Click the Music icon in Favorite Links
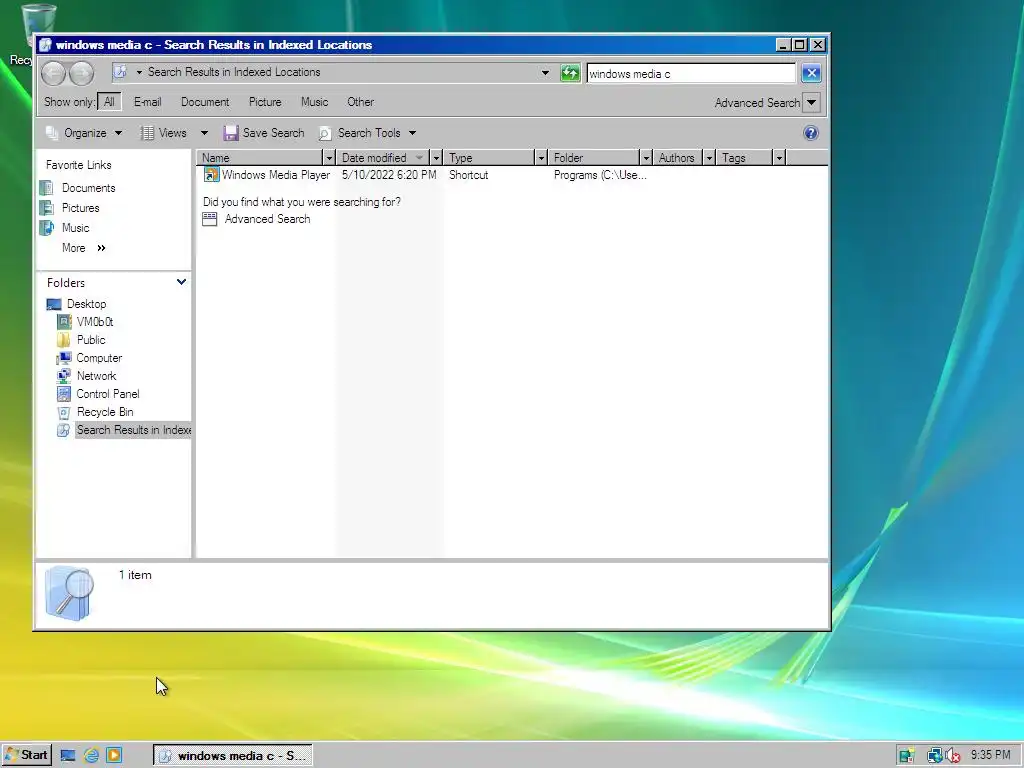 47,228
